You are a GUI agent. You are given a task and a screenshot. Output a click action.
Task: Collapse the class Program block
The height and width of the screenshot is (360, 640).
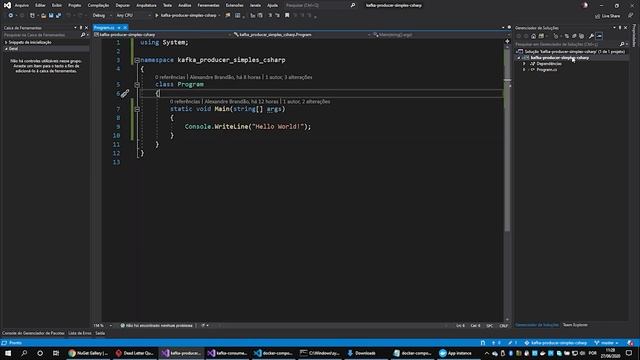(137, 85)
